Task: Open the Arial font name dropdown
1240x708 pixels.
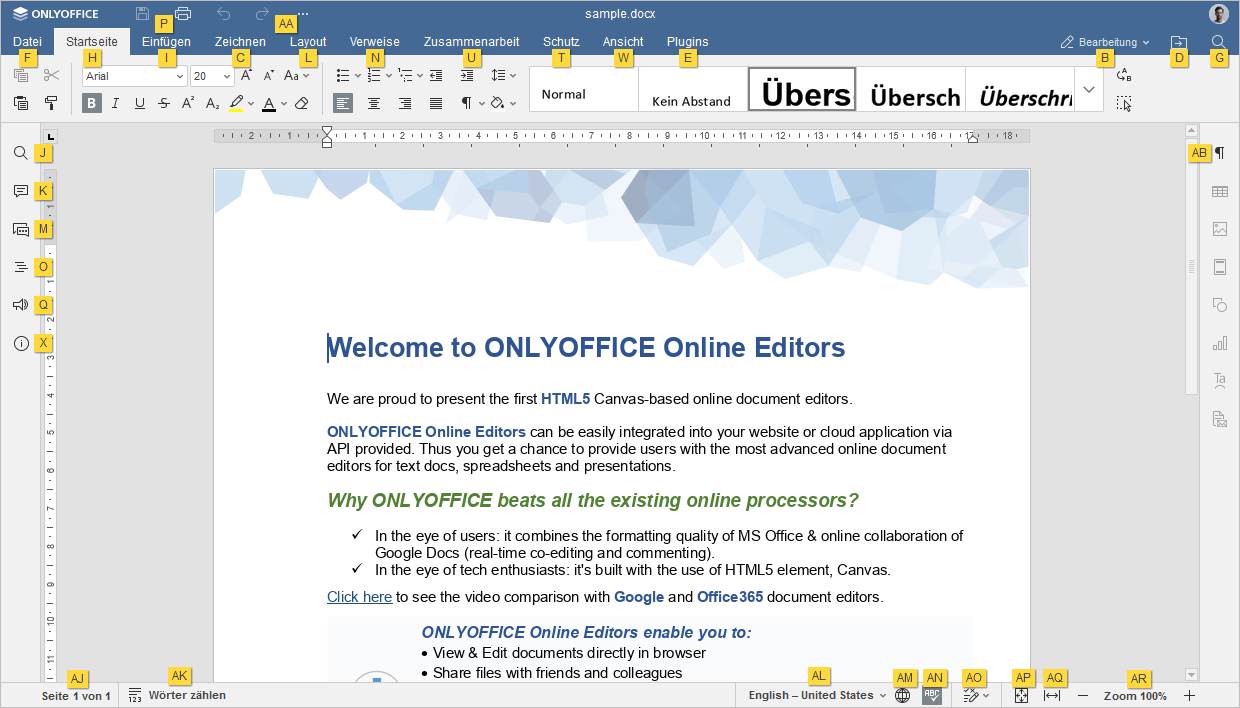Action: click(135, 76)
